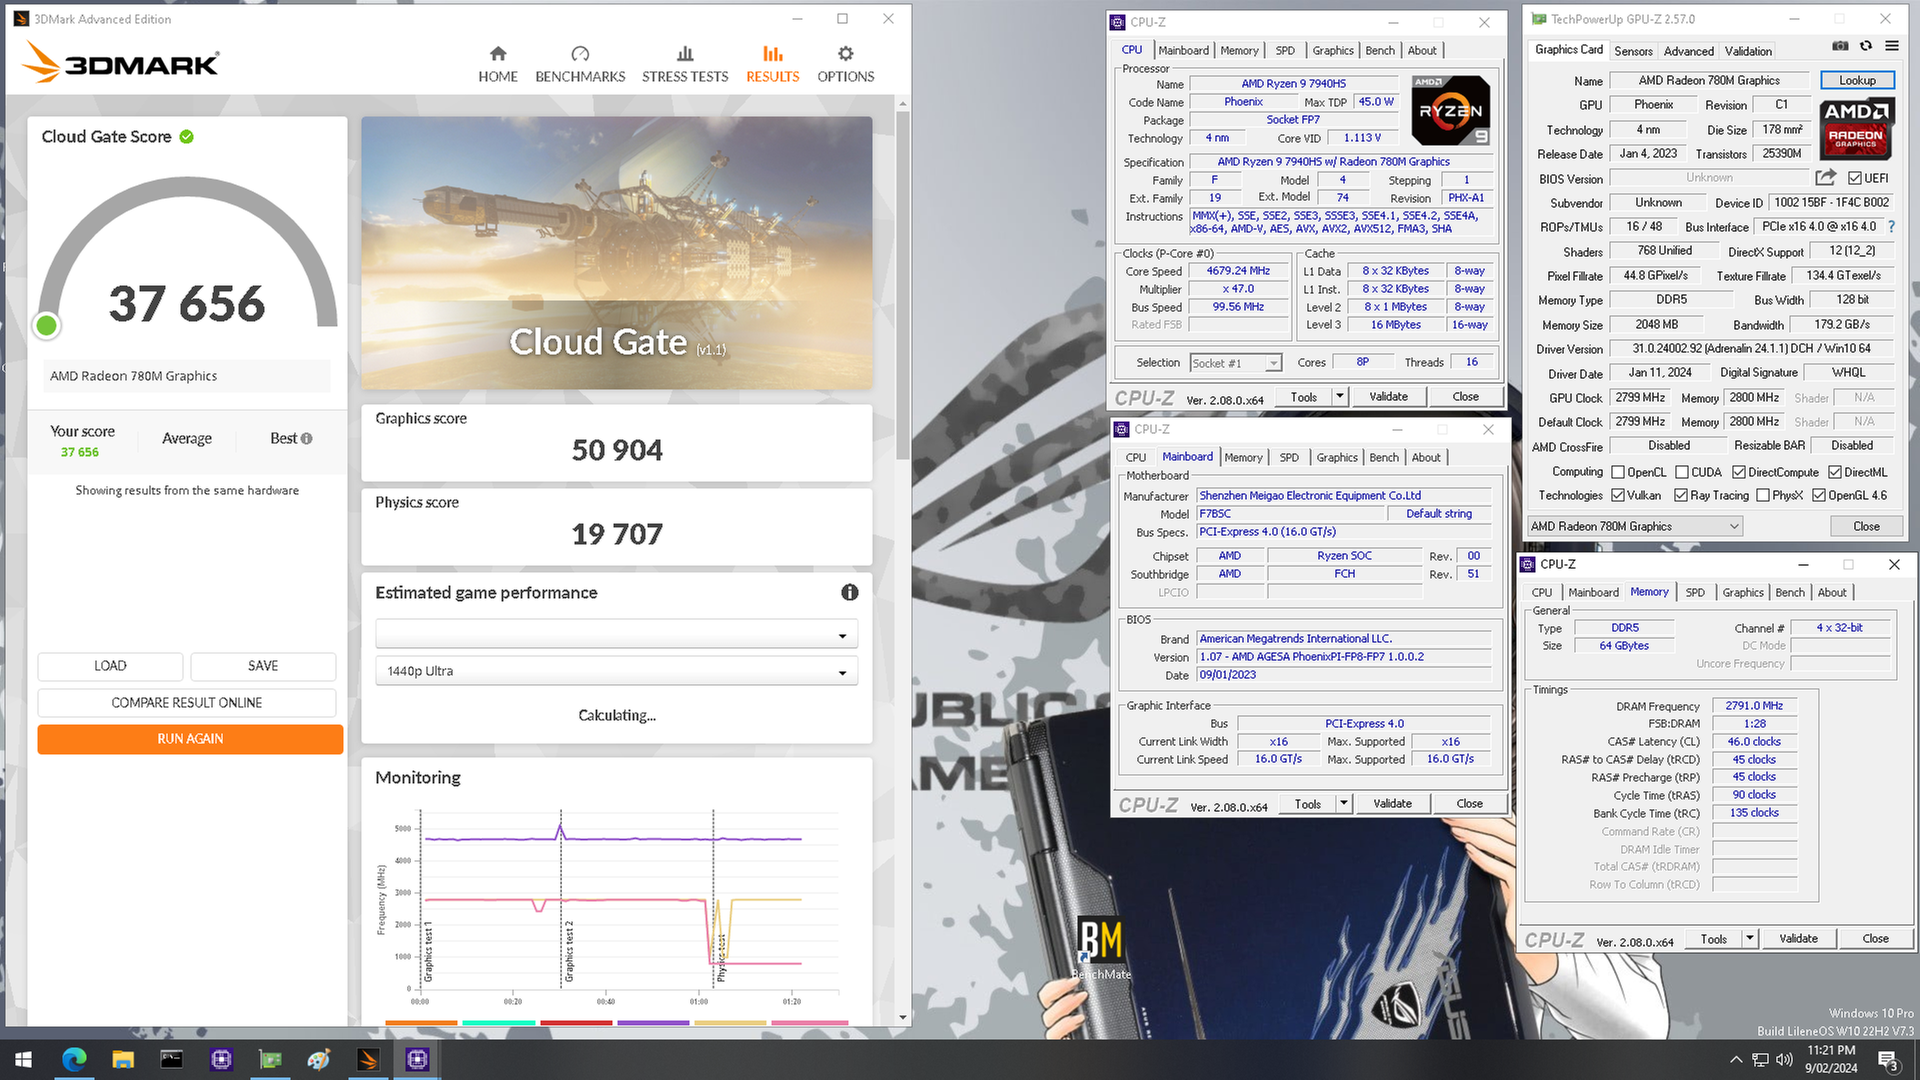Click the Lookup button in GPU-Z

pos(1857,80)
